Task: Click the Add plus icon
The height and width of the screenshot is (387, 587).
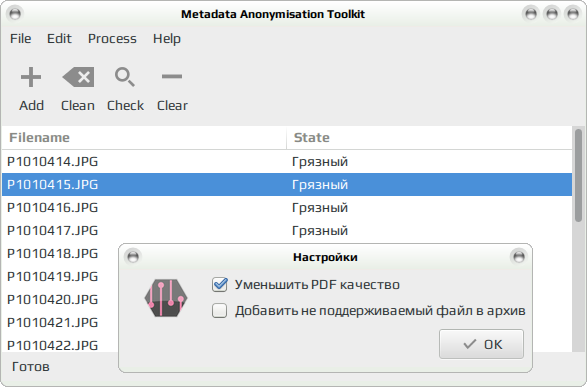Action: [x=31, y=77]
